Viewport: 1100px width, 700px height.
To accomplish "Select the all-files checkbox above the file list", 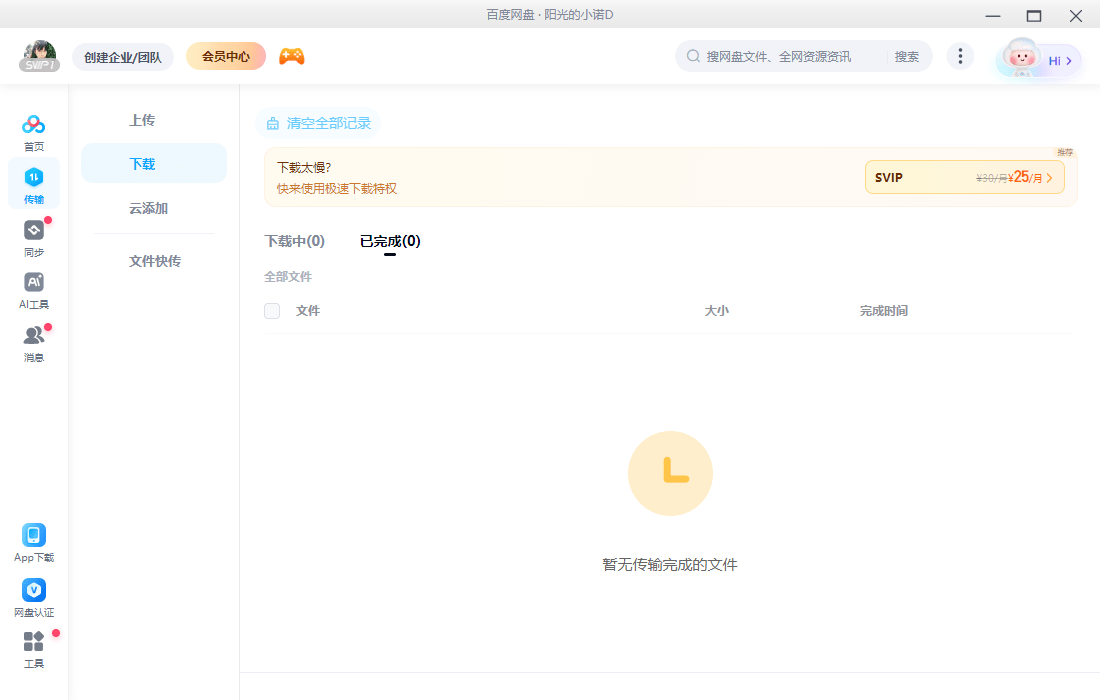I will pos(272,310).
